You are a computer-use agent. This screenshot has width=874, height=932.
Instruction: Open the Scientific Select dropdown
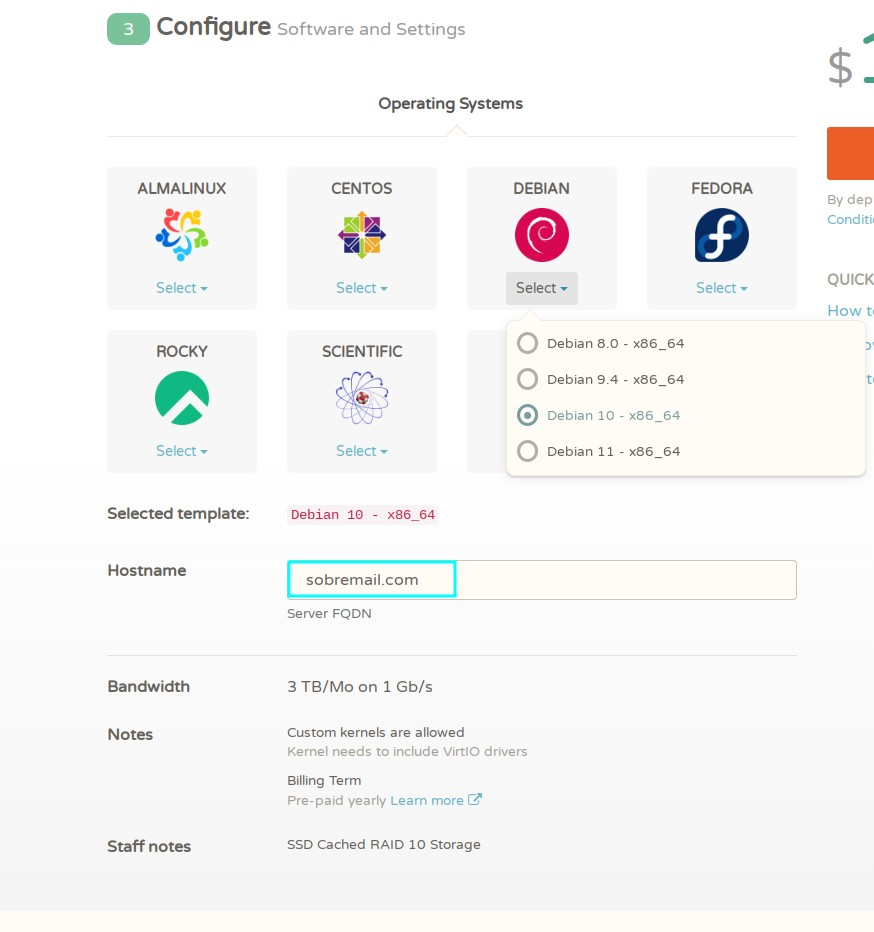(x=361, y=451)
